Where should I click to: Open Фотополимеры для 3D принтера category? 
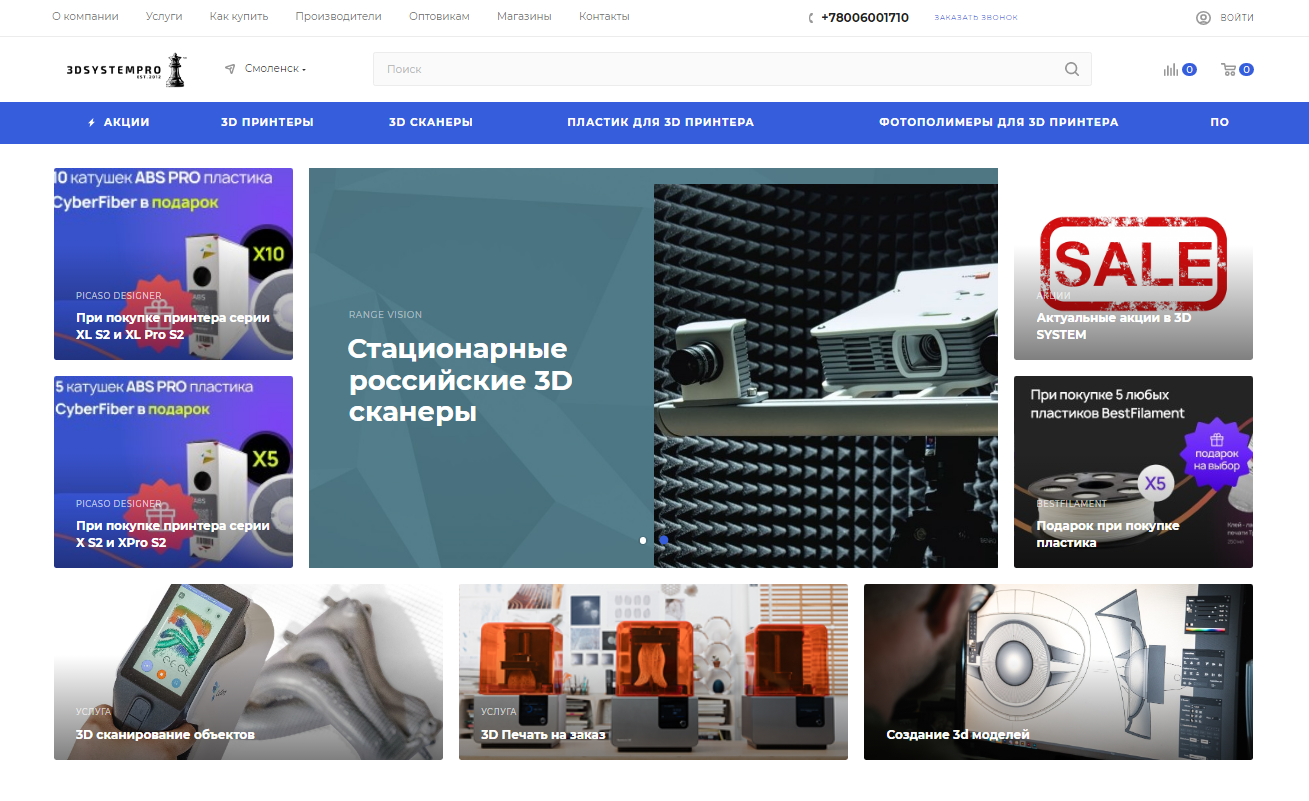click(998, 122)
